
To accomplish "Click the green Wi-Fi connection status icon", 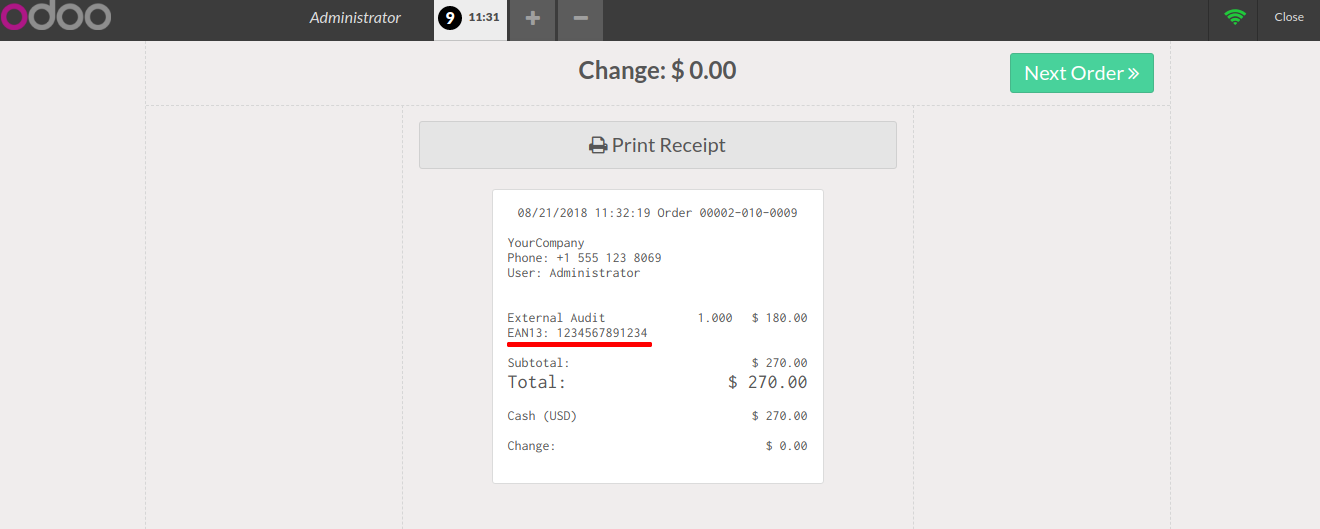I will click(x=1235, y=17).
